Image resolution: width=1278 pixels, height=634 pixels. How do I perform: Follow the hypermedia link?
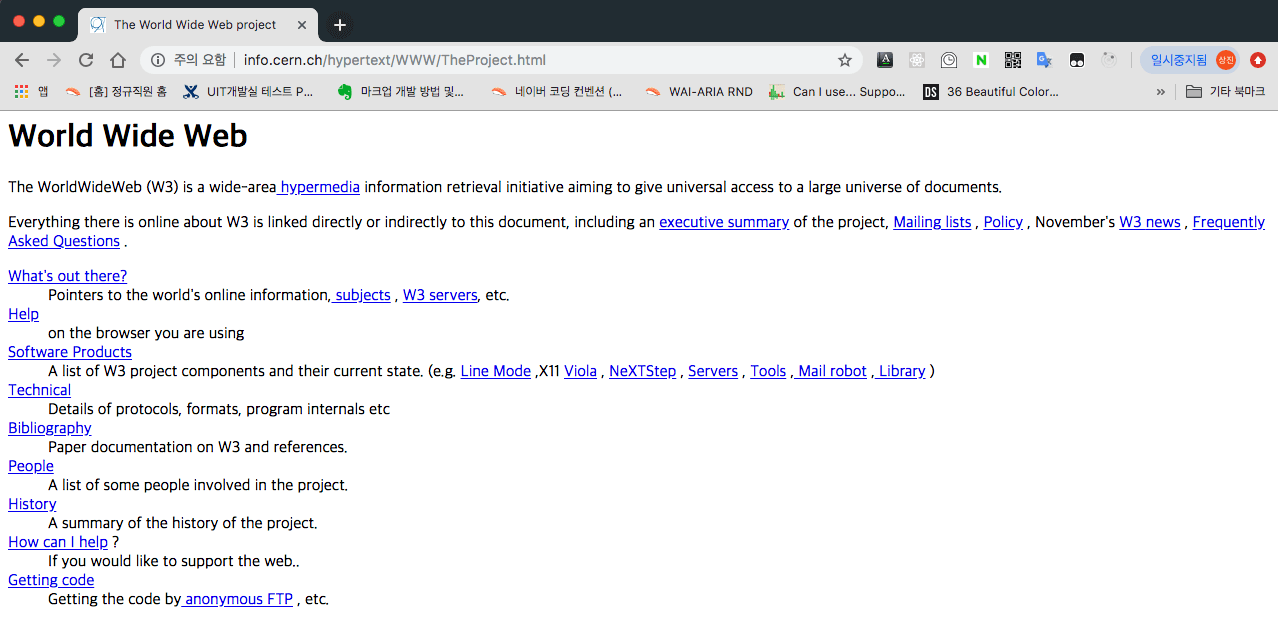pos(318,186)
